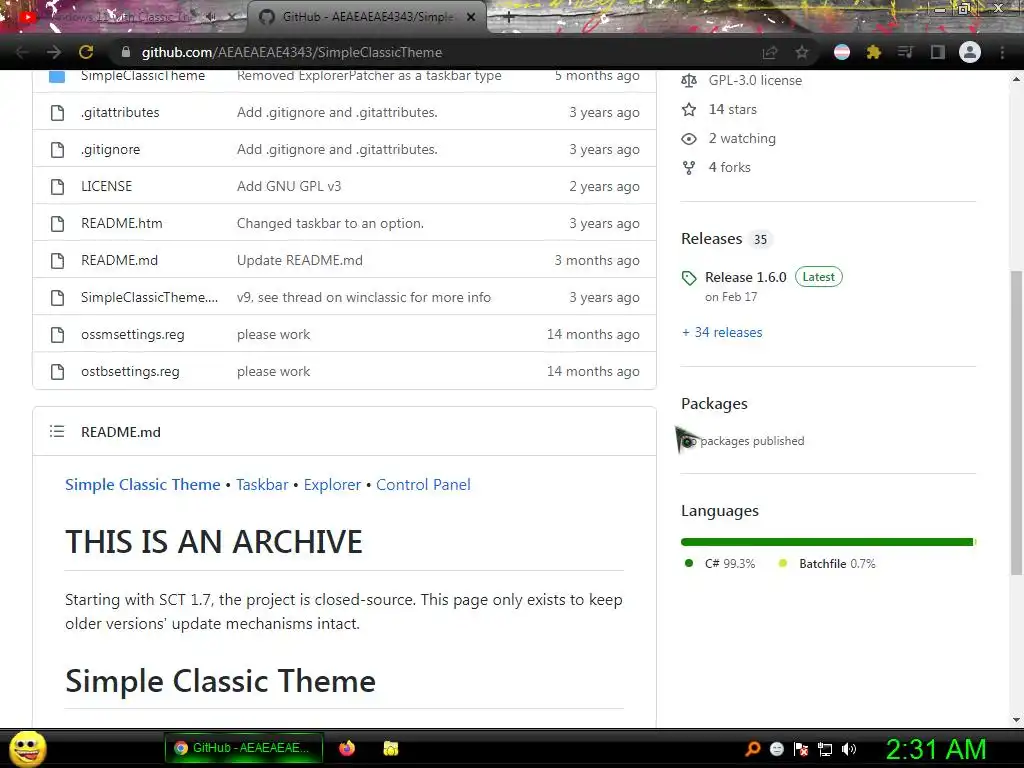This screenshot has width=1024, height=768.
Task: Open a new browser tab
Action: 509,17
